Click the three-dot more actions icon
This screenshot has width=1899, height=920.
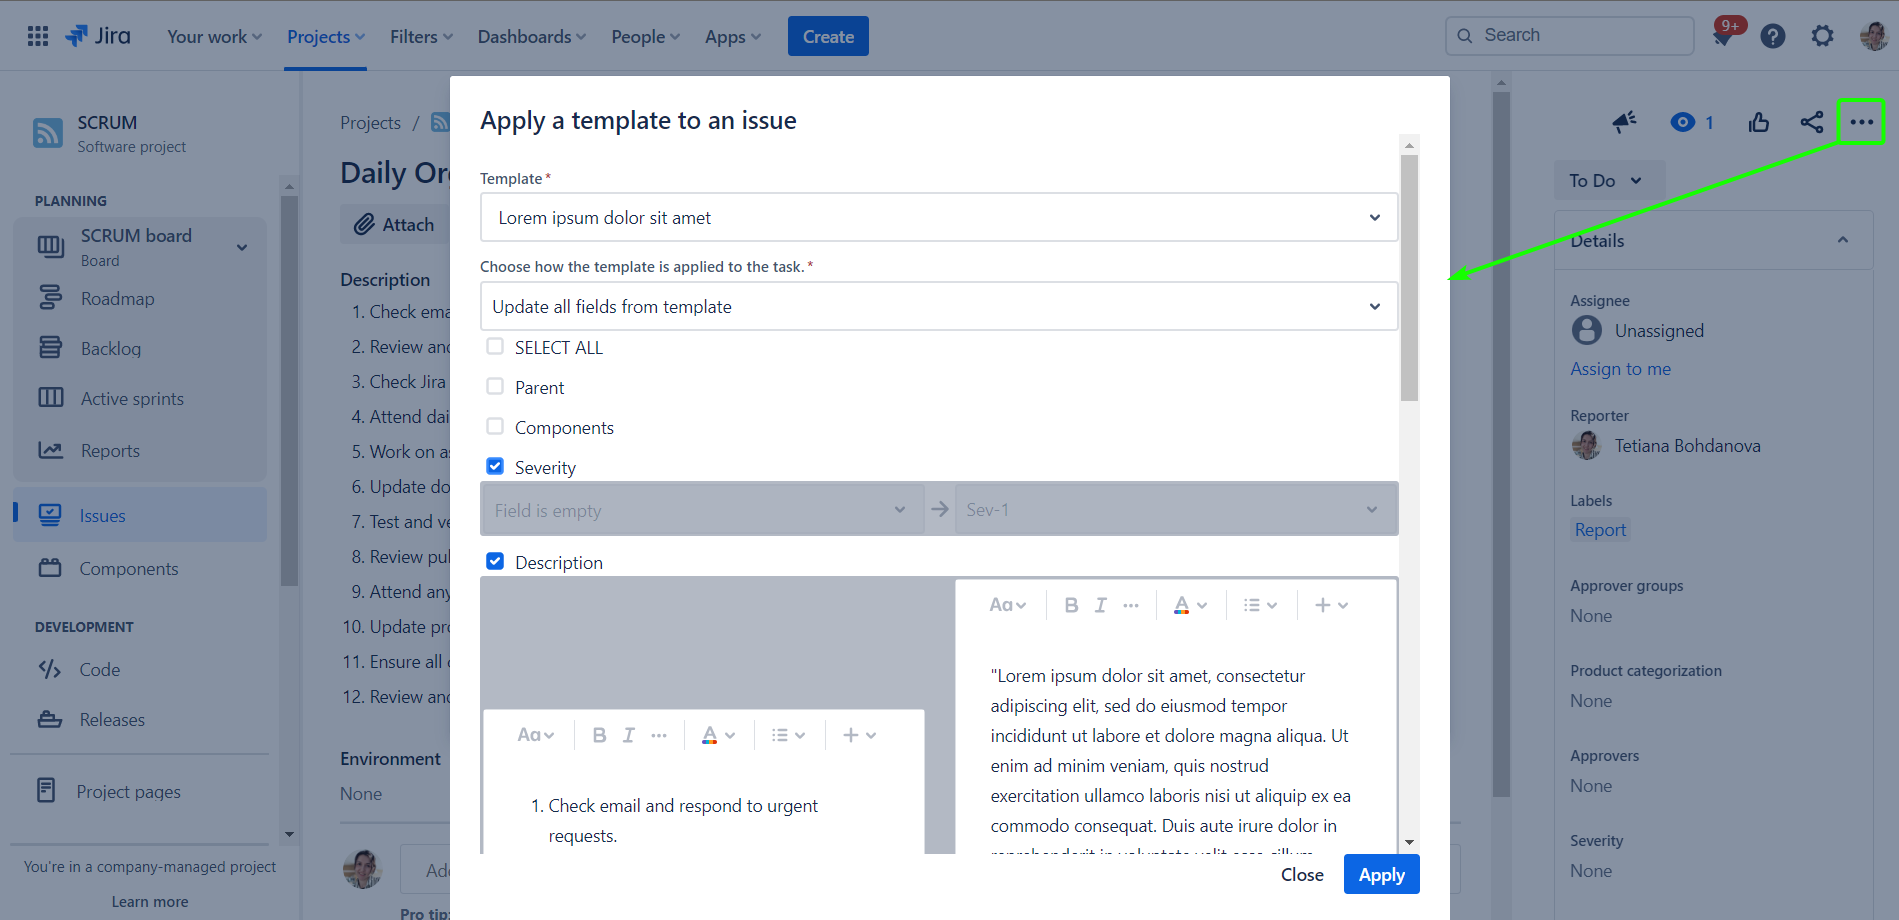(x=1861, y=122)
